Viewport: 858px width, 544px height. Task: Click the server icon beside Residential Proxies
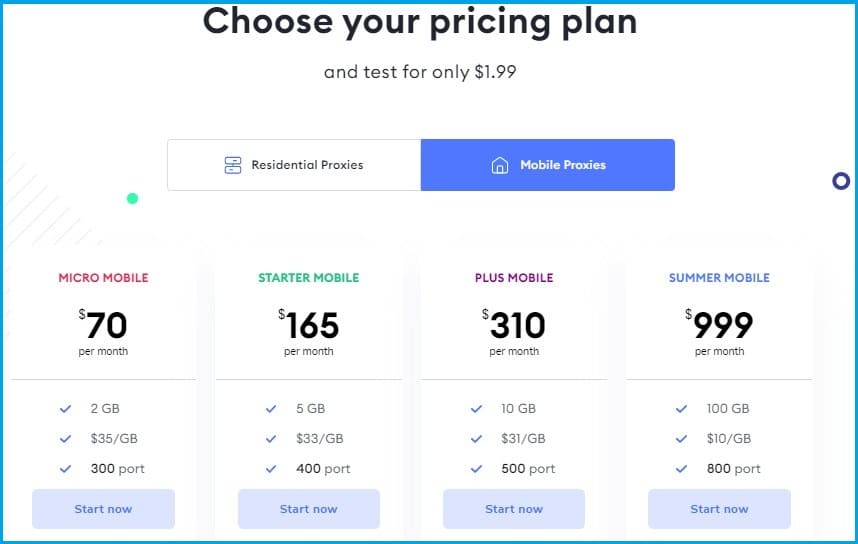click(233, 165)
